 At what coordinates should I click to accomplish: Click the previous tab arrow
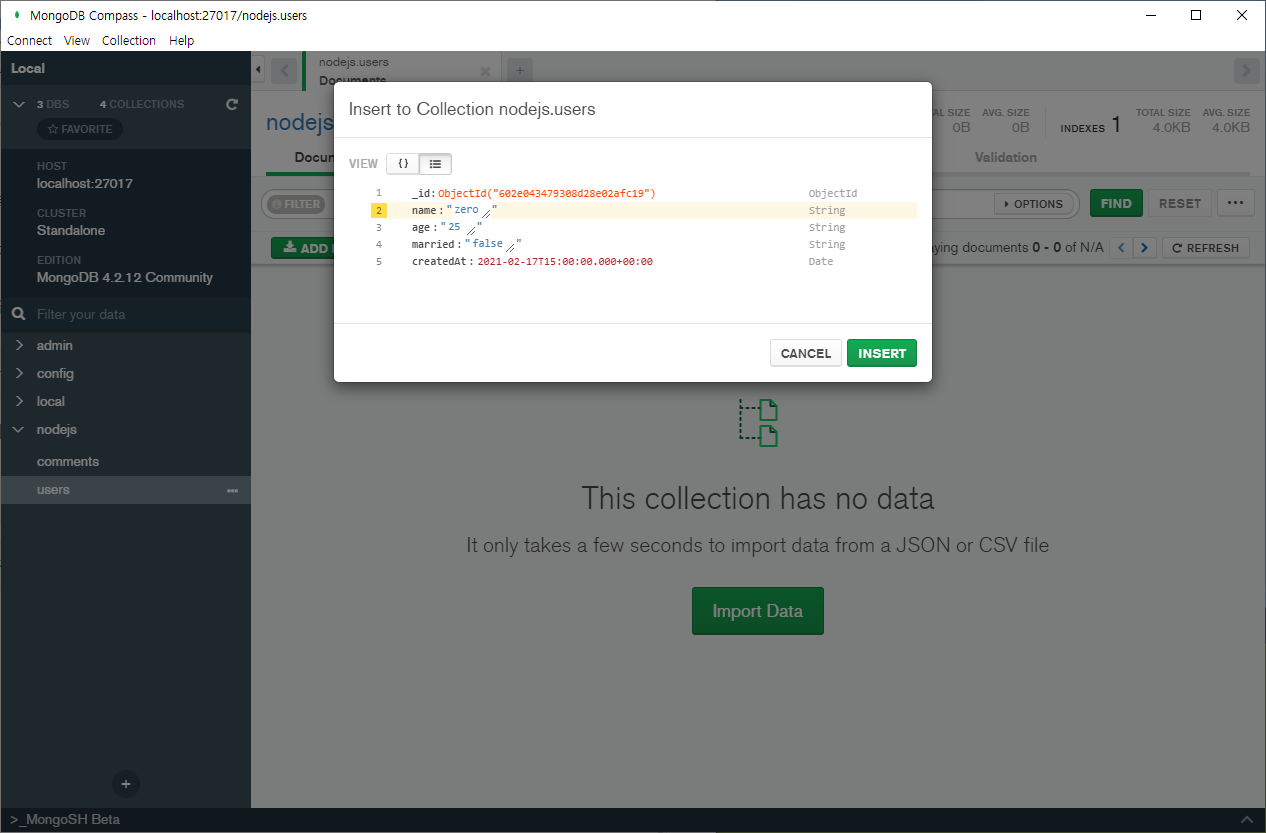click(x=284, y=71)
